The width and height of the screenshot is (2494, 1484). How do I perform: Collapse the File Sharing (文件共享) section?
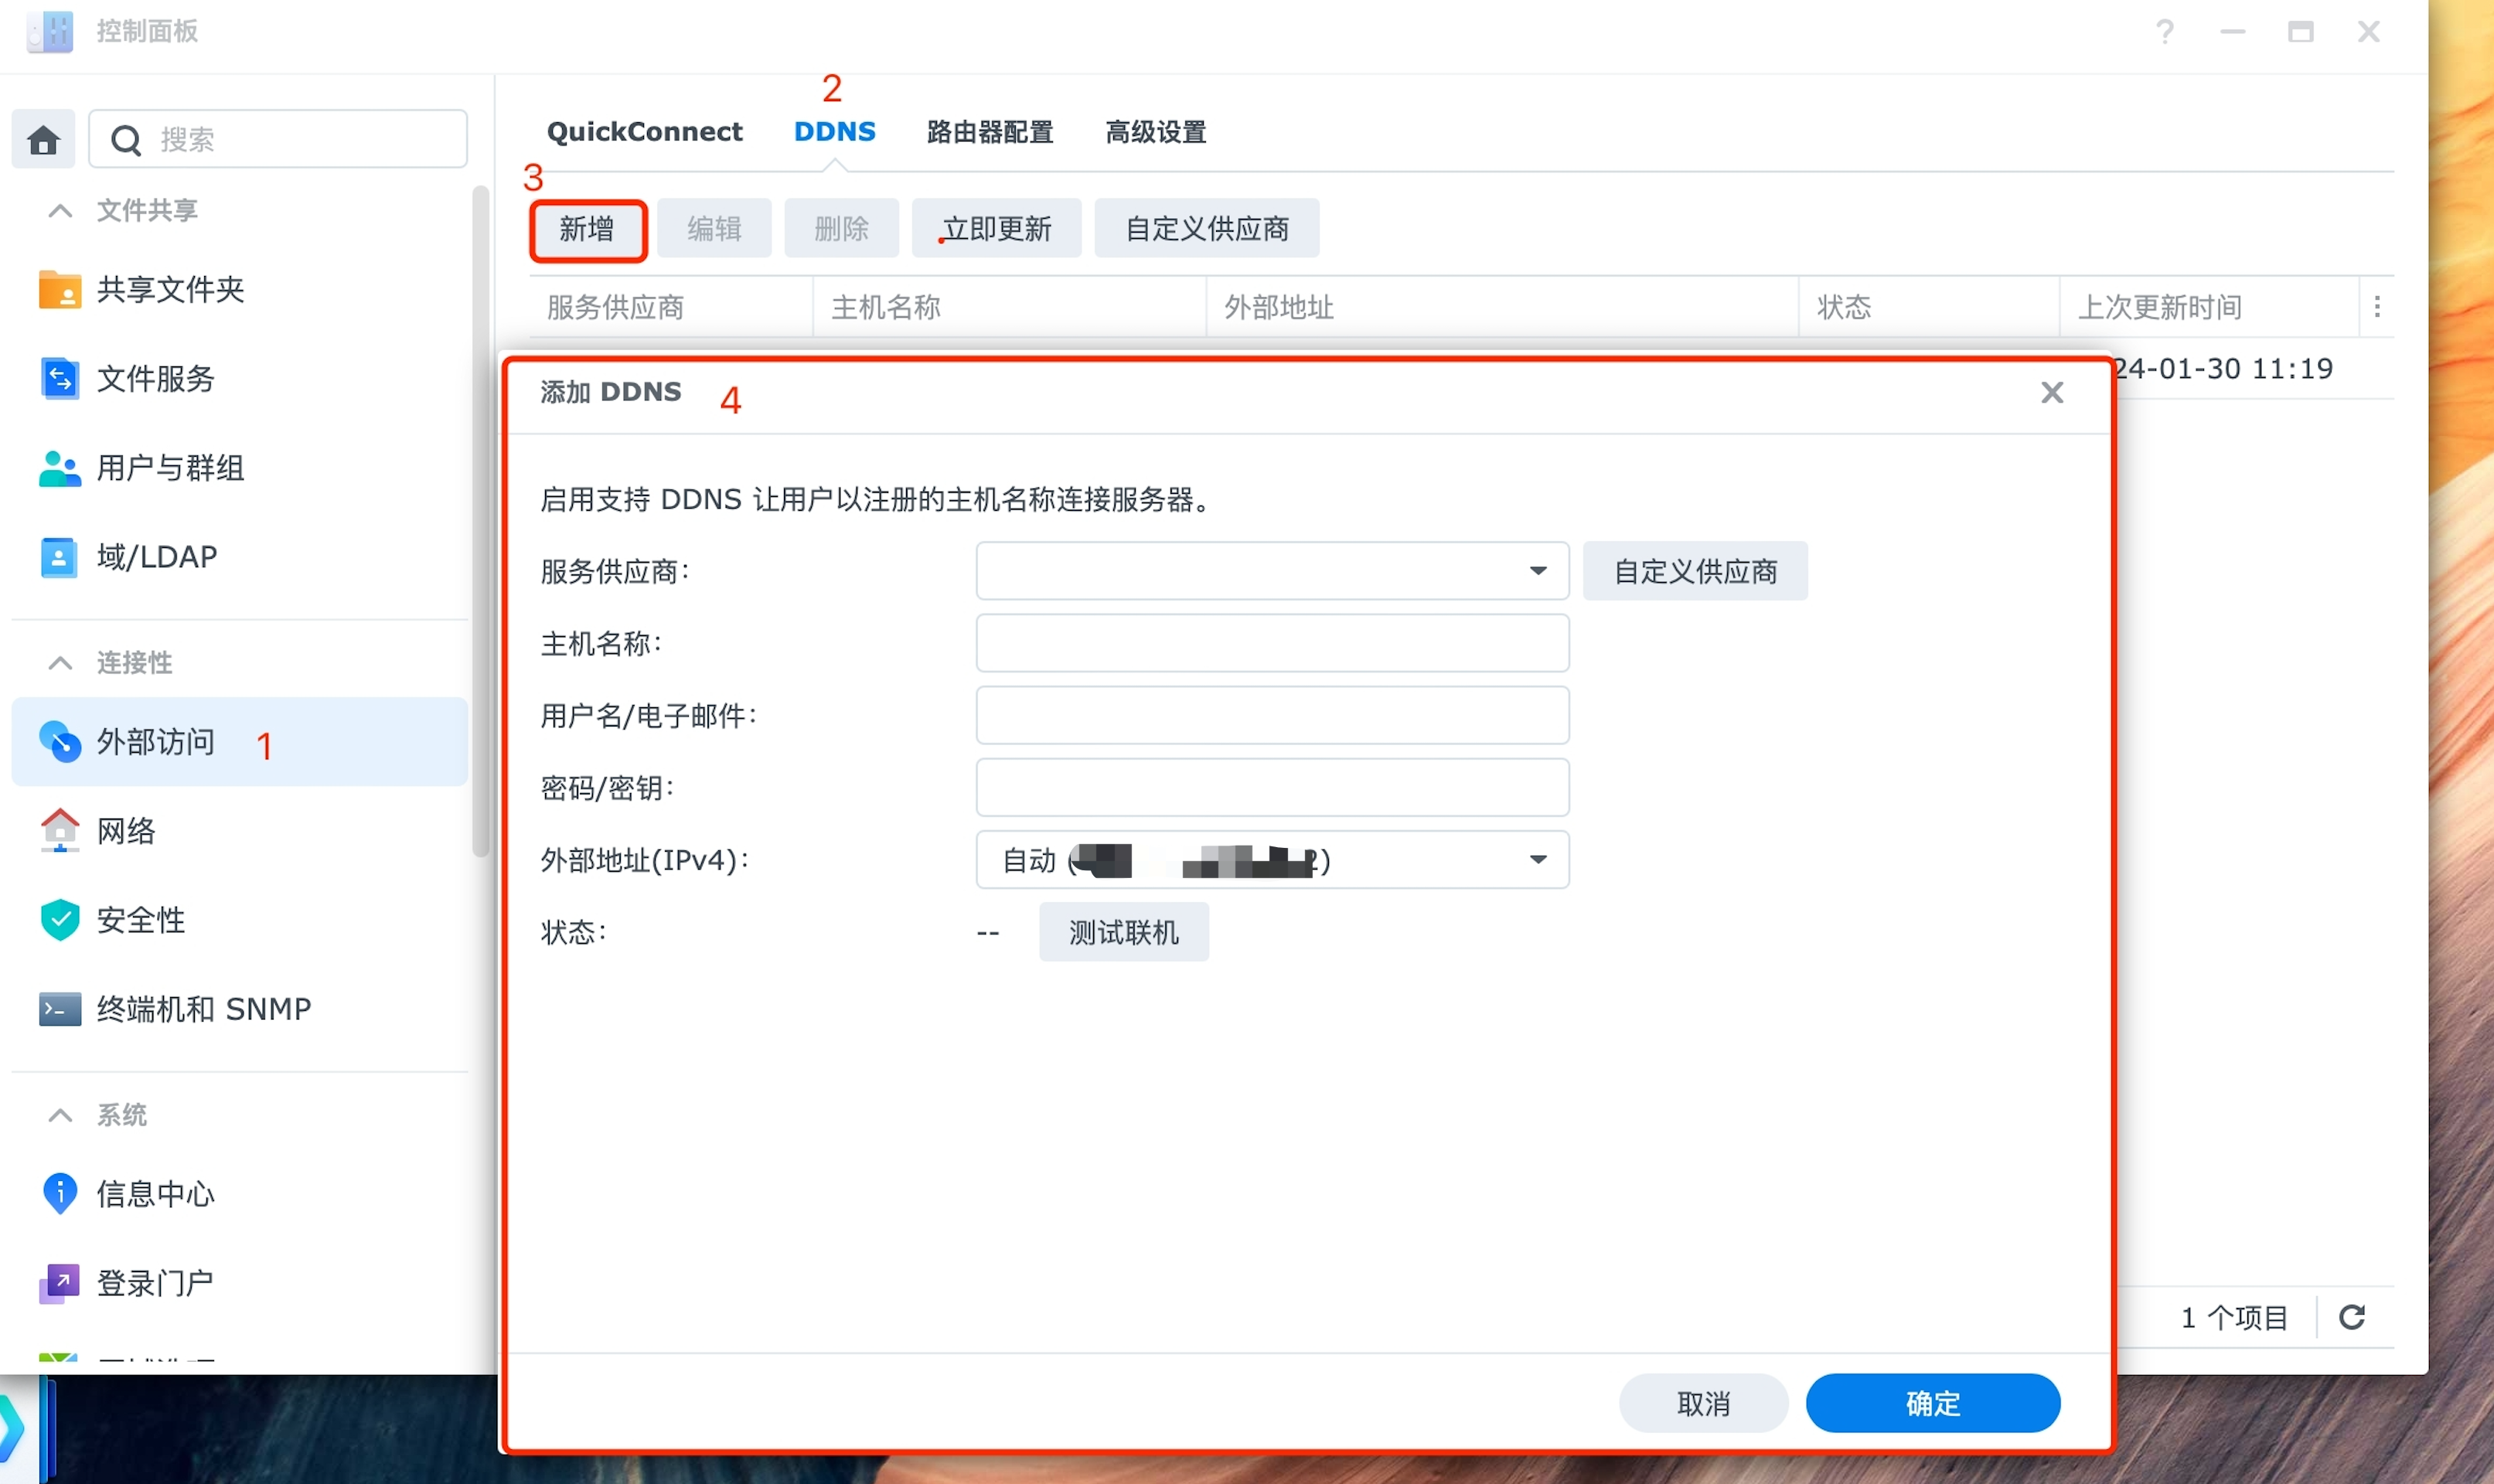60,211
